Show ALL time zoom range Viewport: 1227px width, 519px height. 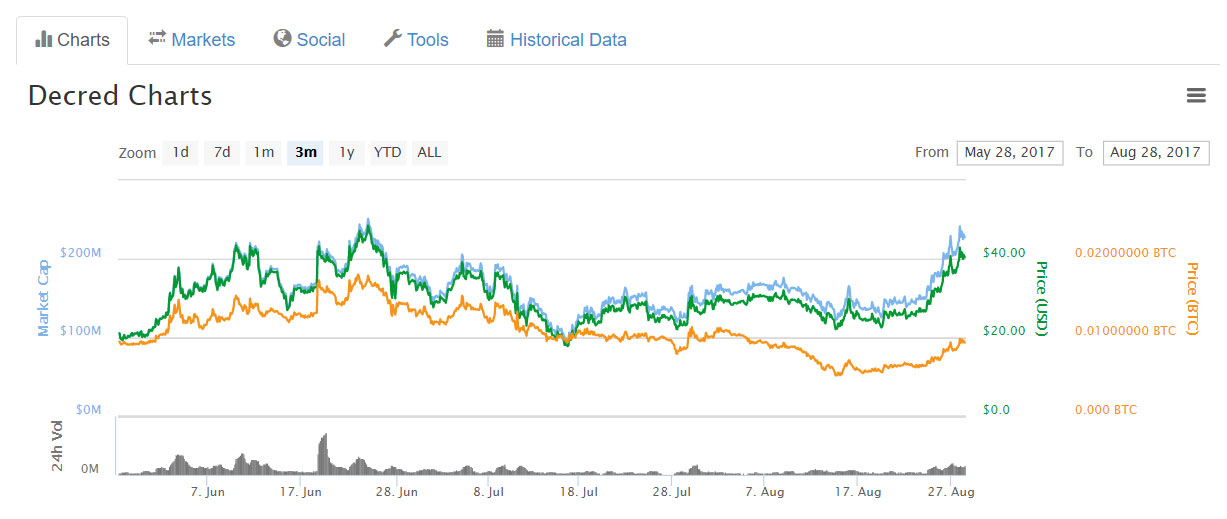pos(429,153)
